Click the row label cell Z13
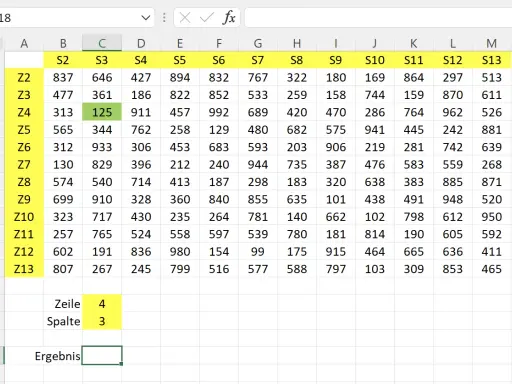This screenshot has height=384, width=512. tap(24, 269)
